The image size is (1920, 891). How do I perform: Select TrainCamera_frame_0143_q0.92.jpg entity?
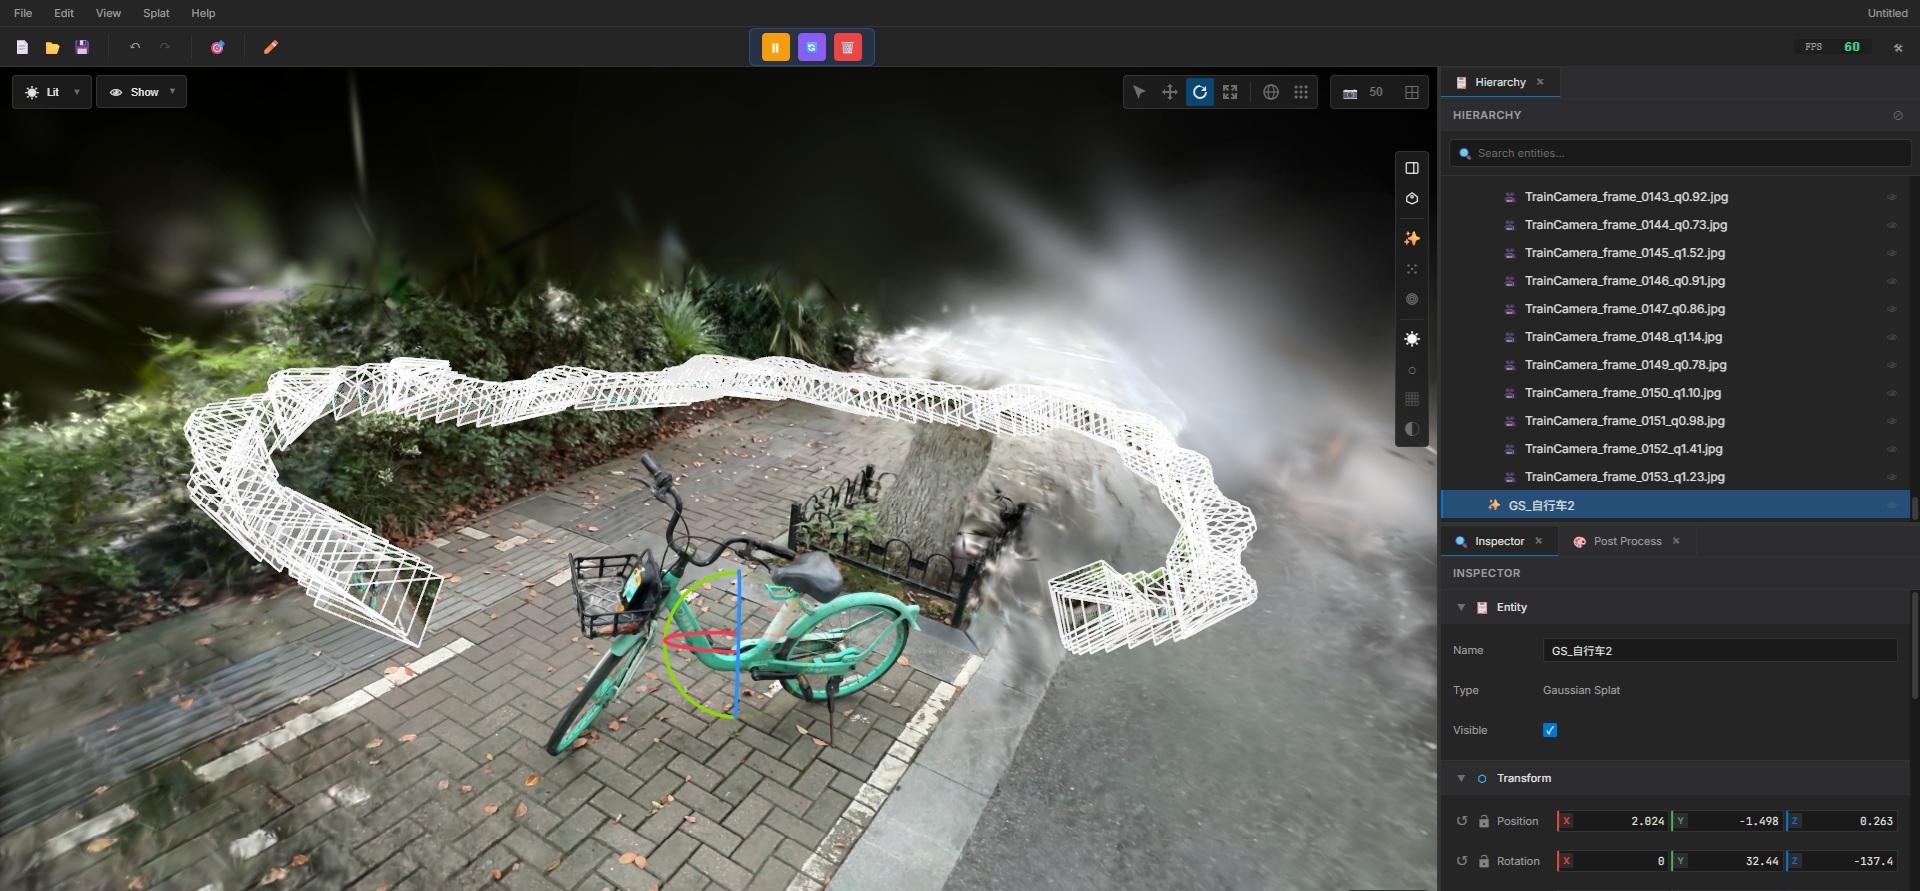coord(1675,197)
